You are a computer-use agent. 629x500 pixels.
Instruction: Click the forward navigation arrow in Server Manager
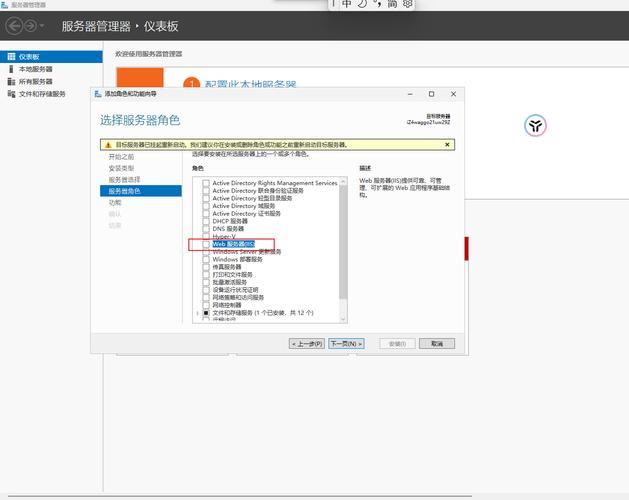pos(30,26)
